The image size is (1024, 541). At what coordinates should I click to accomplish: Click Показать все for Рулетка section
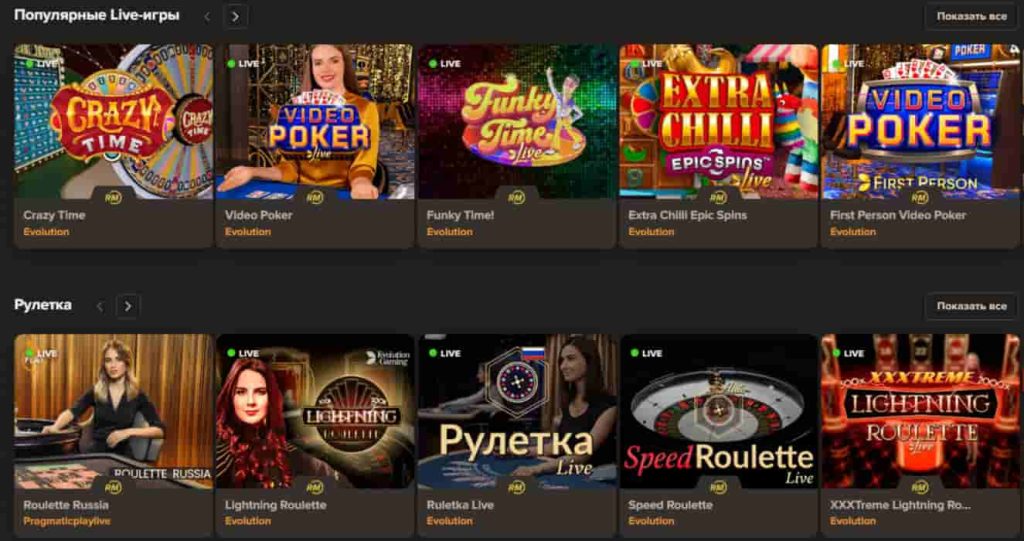[971, 306]
